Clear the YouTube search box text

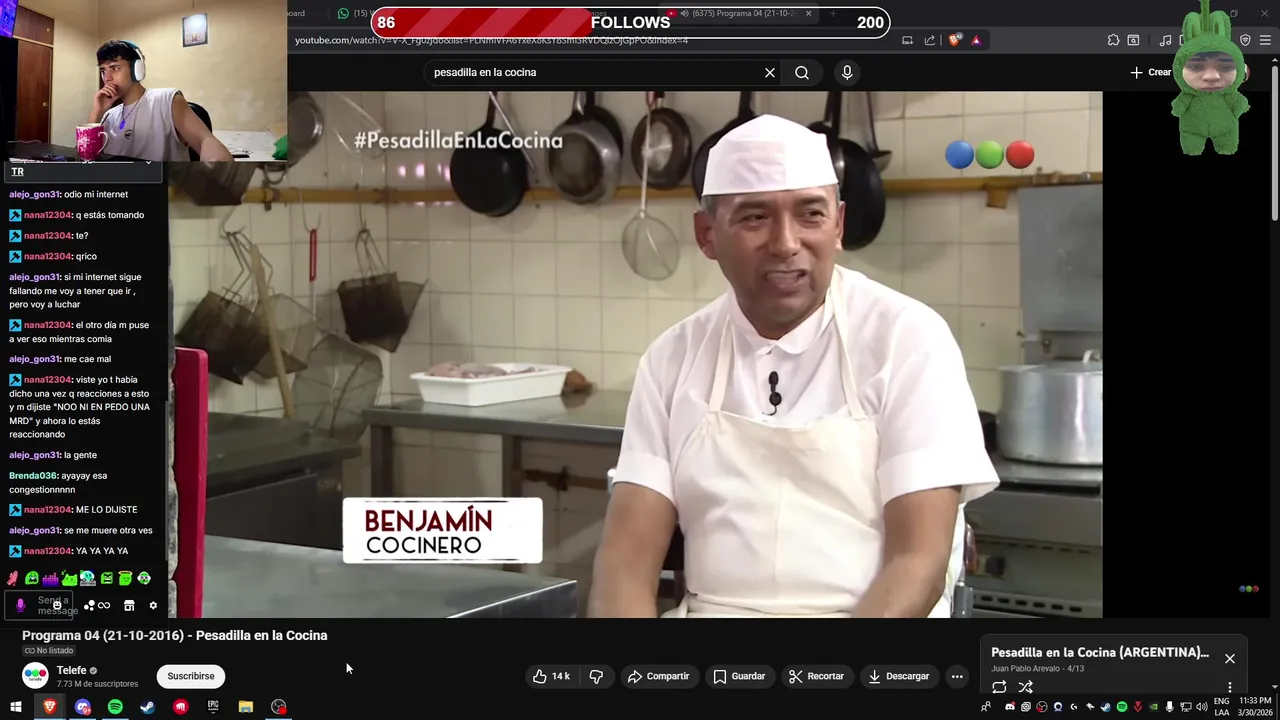tap(770, 72)
